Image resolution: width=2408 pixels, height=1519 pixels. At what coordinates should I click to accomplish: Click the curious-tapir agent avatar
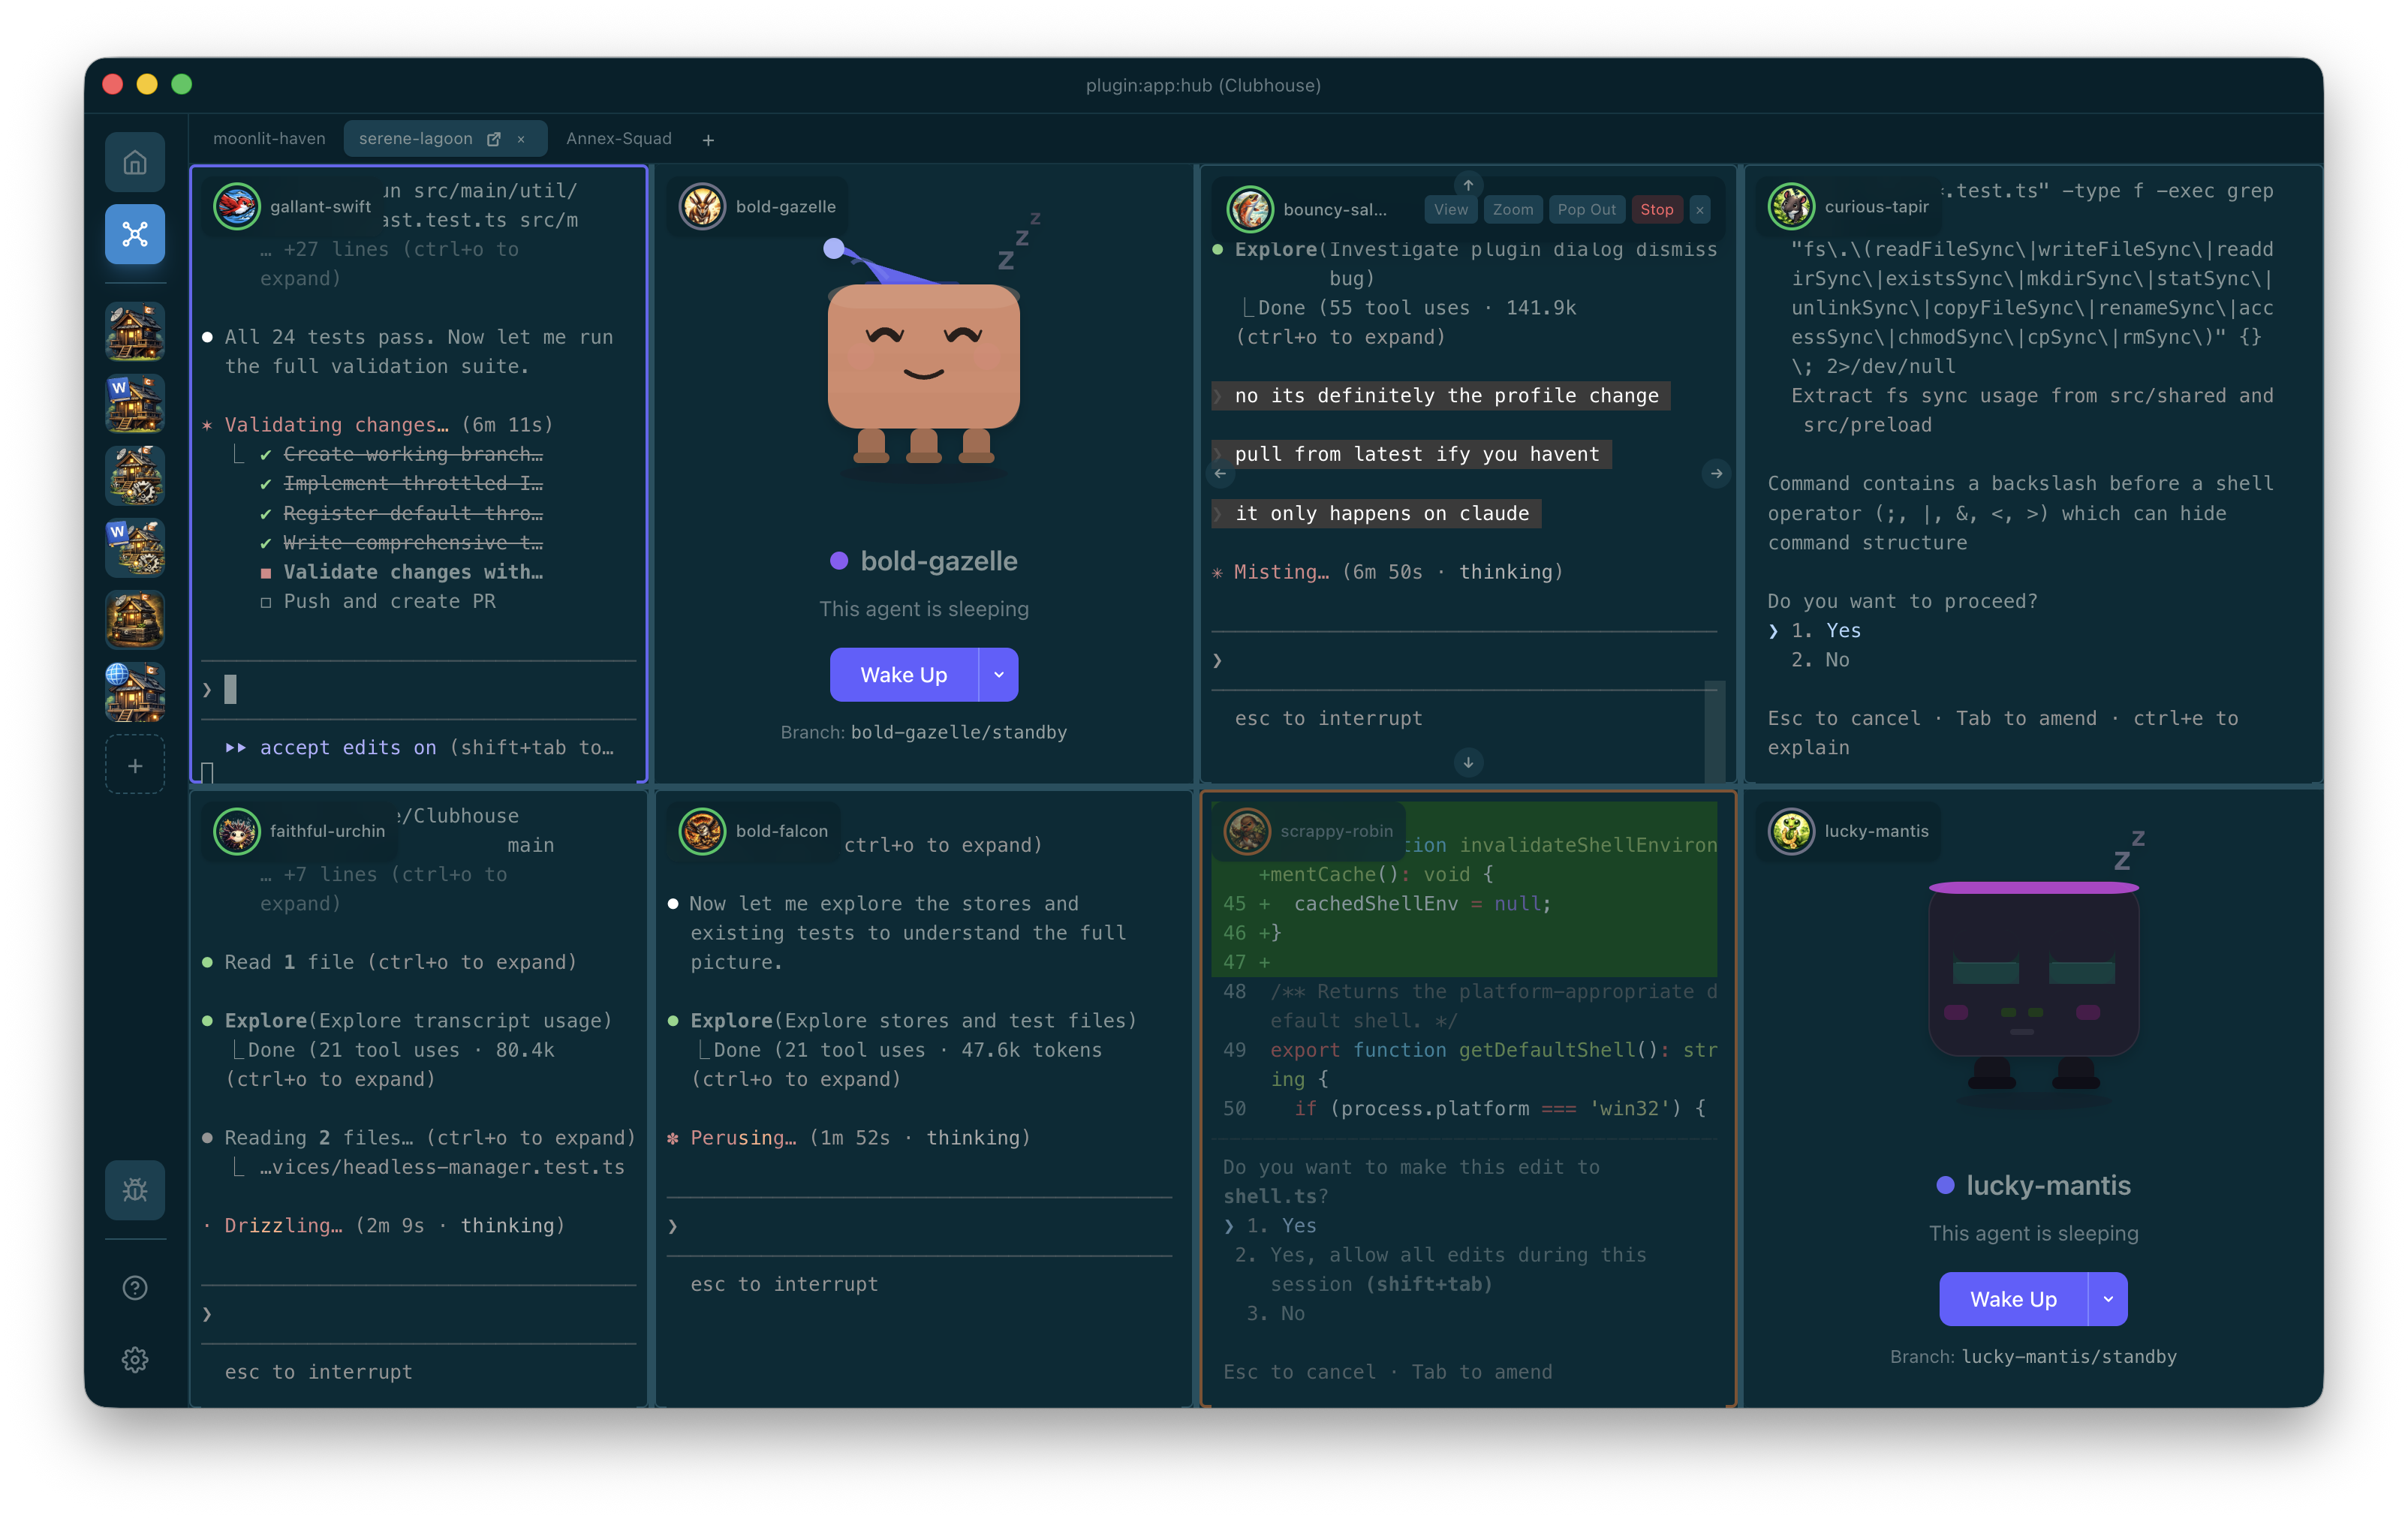pyautogui.click(x=1792, y=207)
